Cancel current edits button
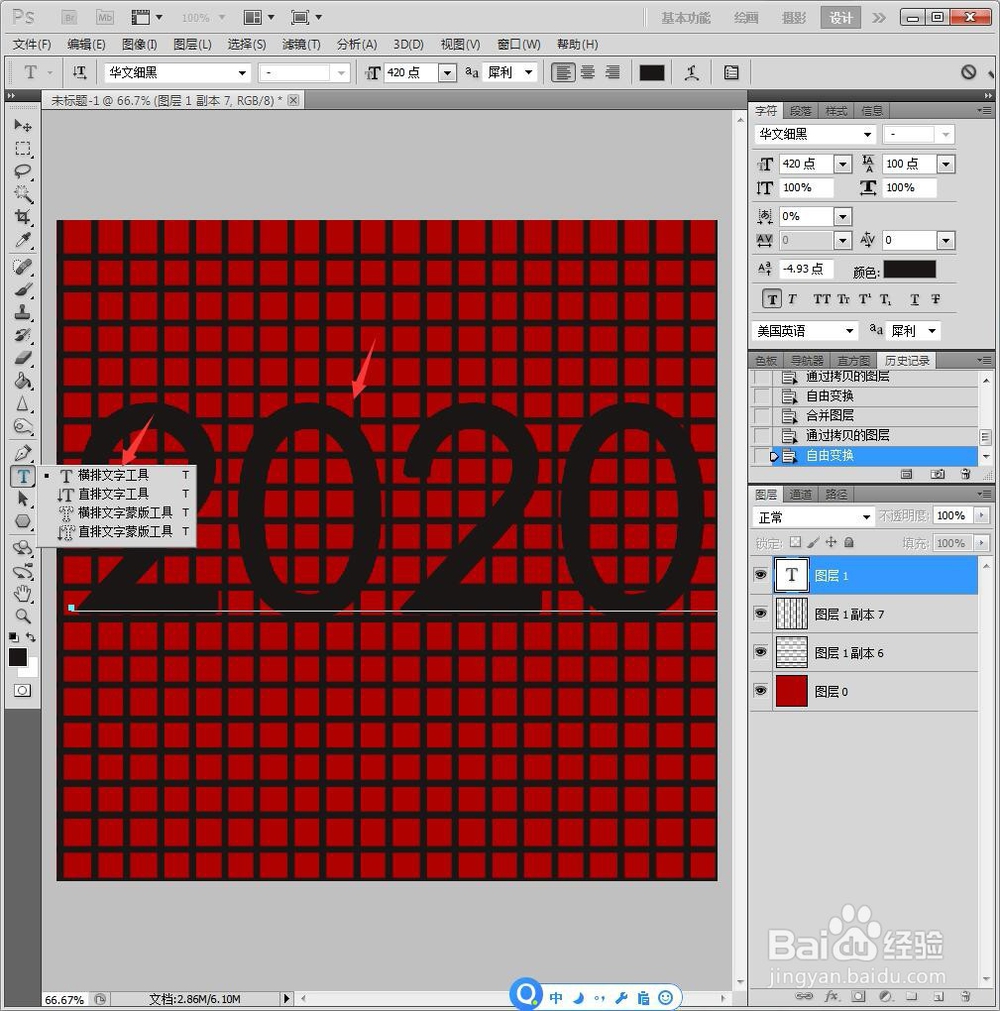Screen dimensions: 1000x1011 [x=968, y=72]
